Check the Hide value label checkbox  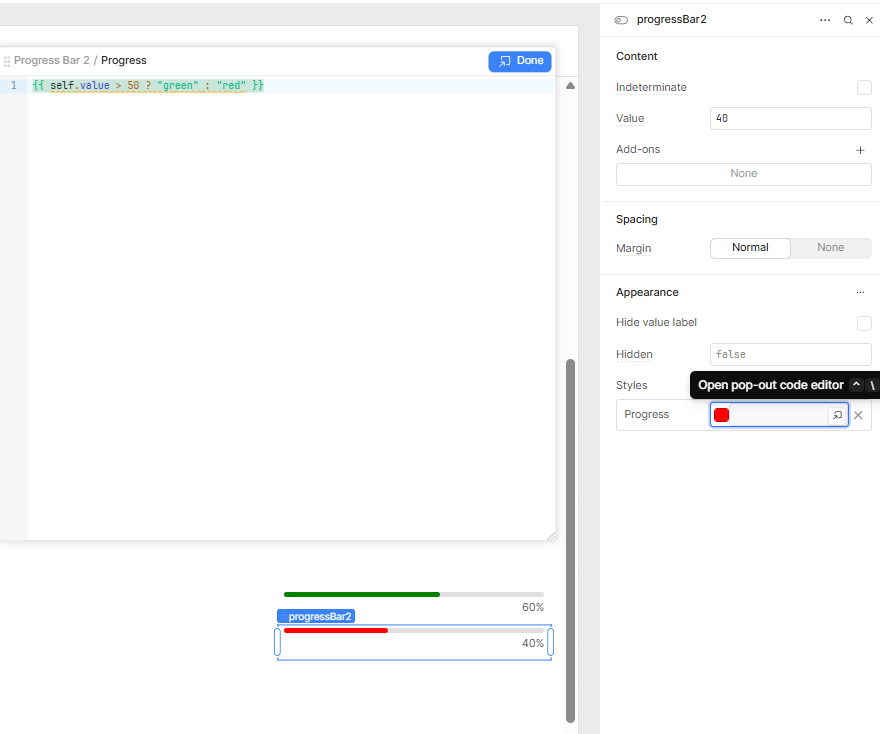(x=864, y=323)
